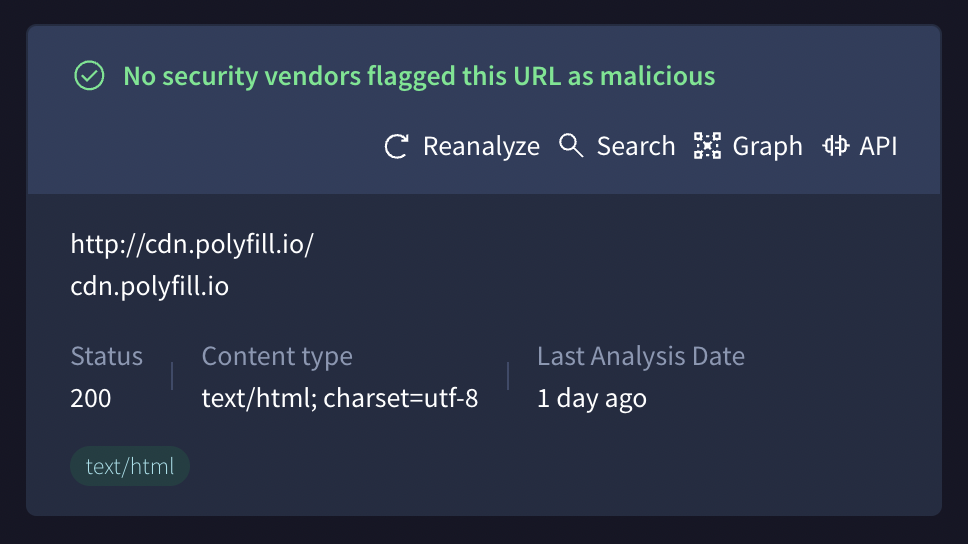Select the API label
The height and width of the screenshot is (544, 968).
878,146
